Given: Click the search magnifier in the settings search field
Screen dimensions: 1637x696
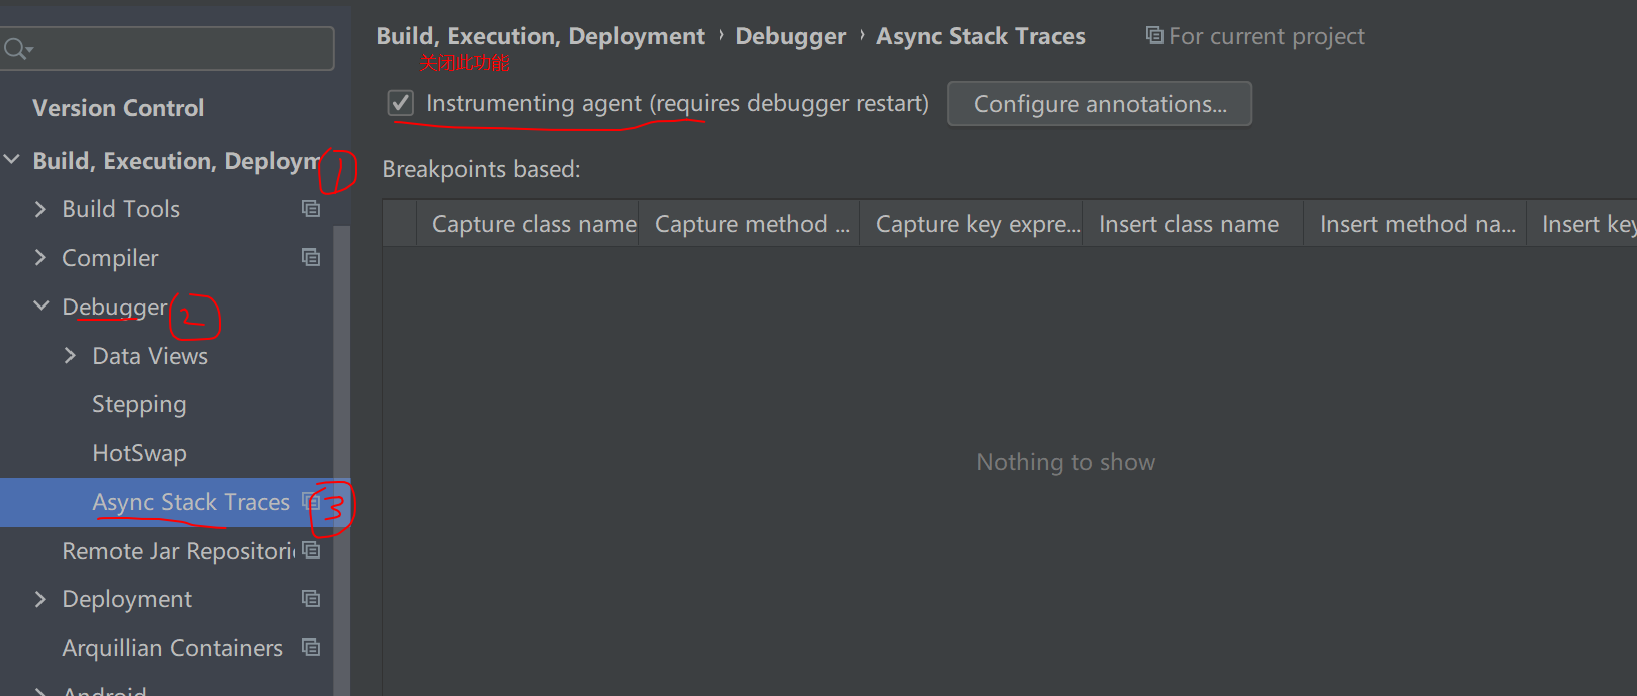Looking at the screenshot, I should [x=16, y=46].
